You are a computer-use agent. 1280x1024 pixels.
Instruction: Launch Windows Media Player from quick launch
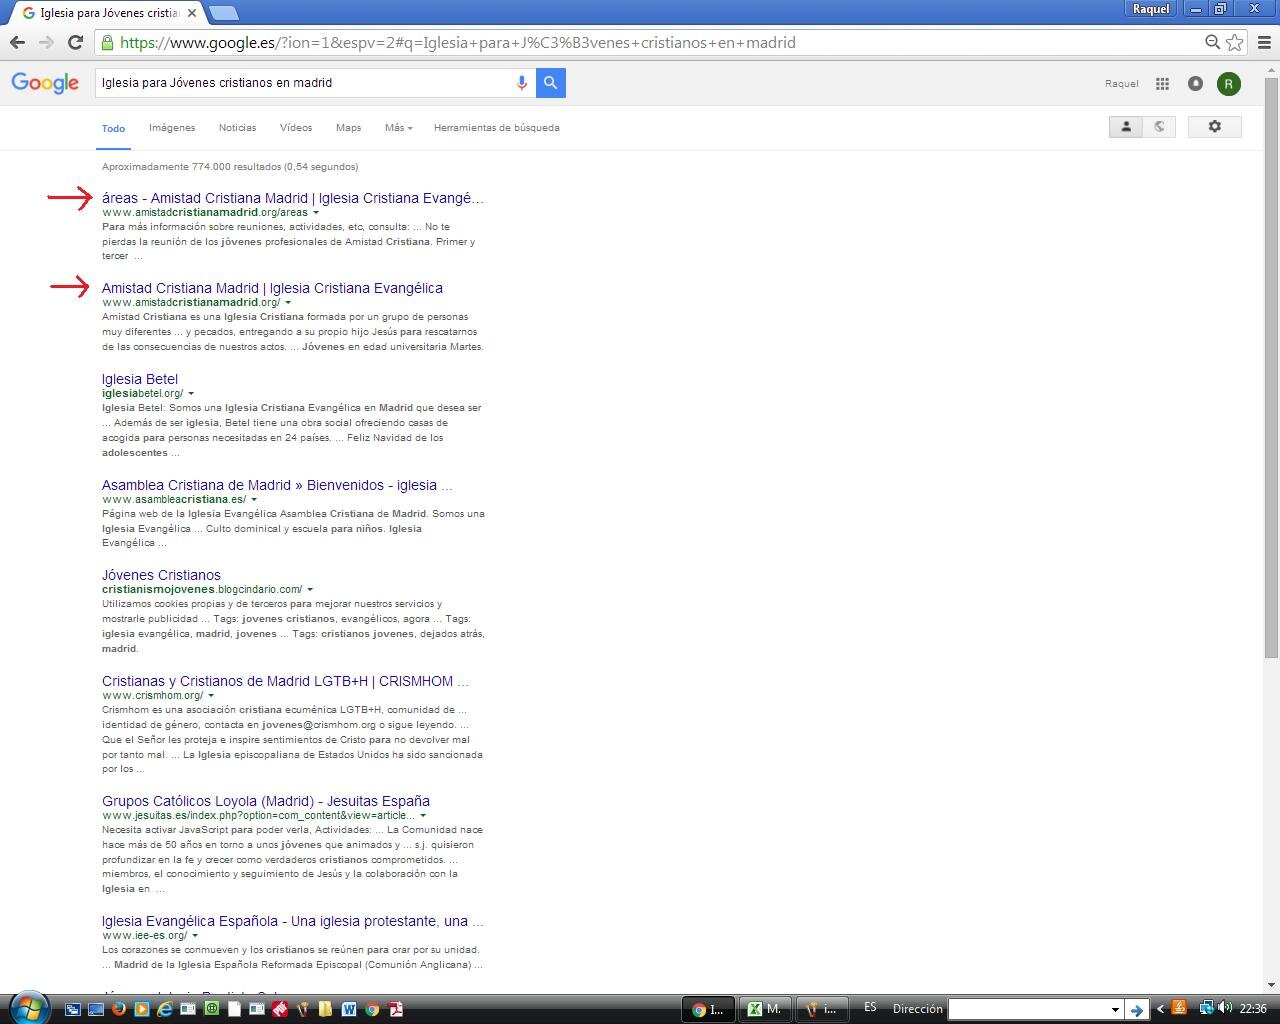click(x=142, y=1009)
